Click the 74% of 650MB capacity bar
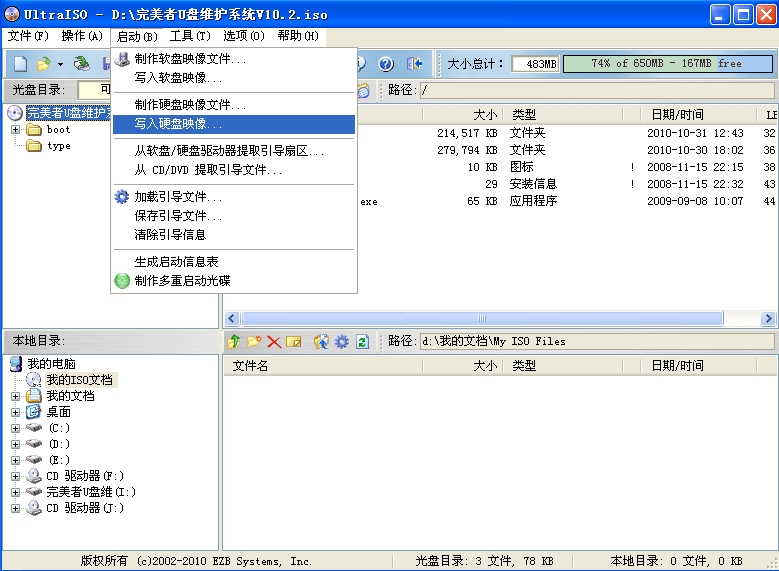This screenshot has width=779, height=571. click(668, 64)
